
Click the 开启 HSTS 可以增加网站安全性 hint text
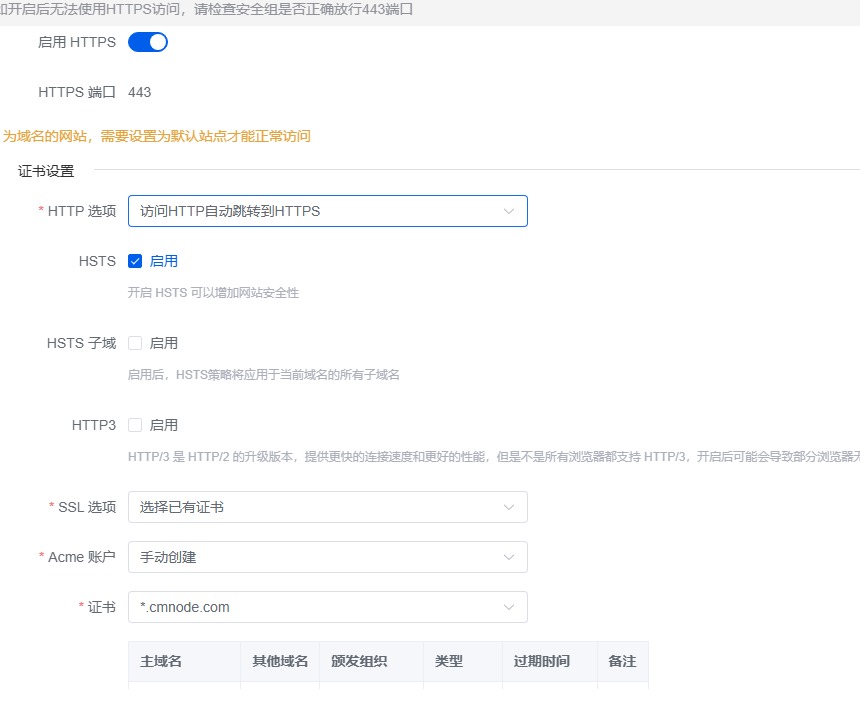[x=213, y=293]
